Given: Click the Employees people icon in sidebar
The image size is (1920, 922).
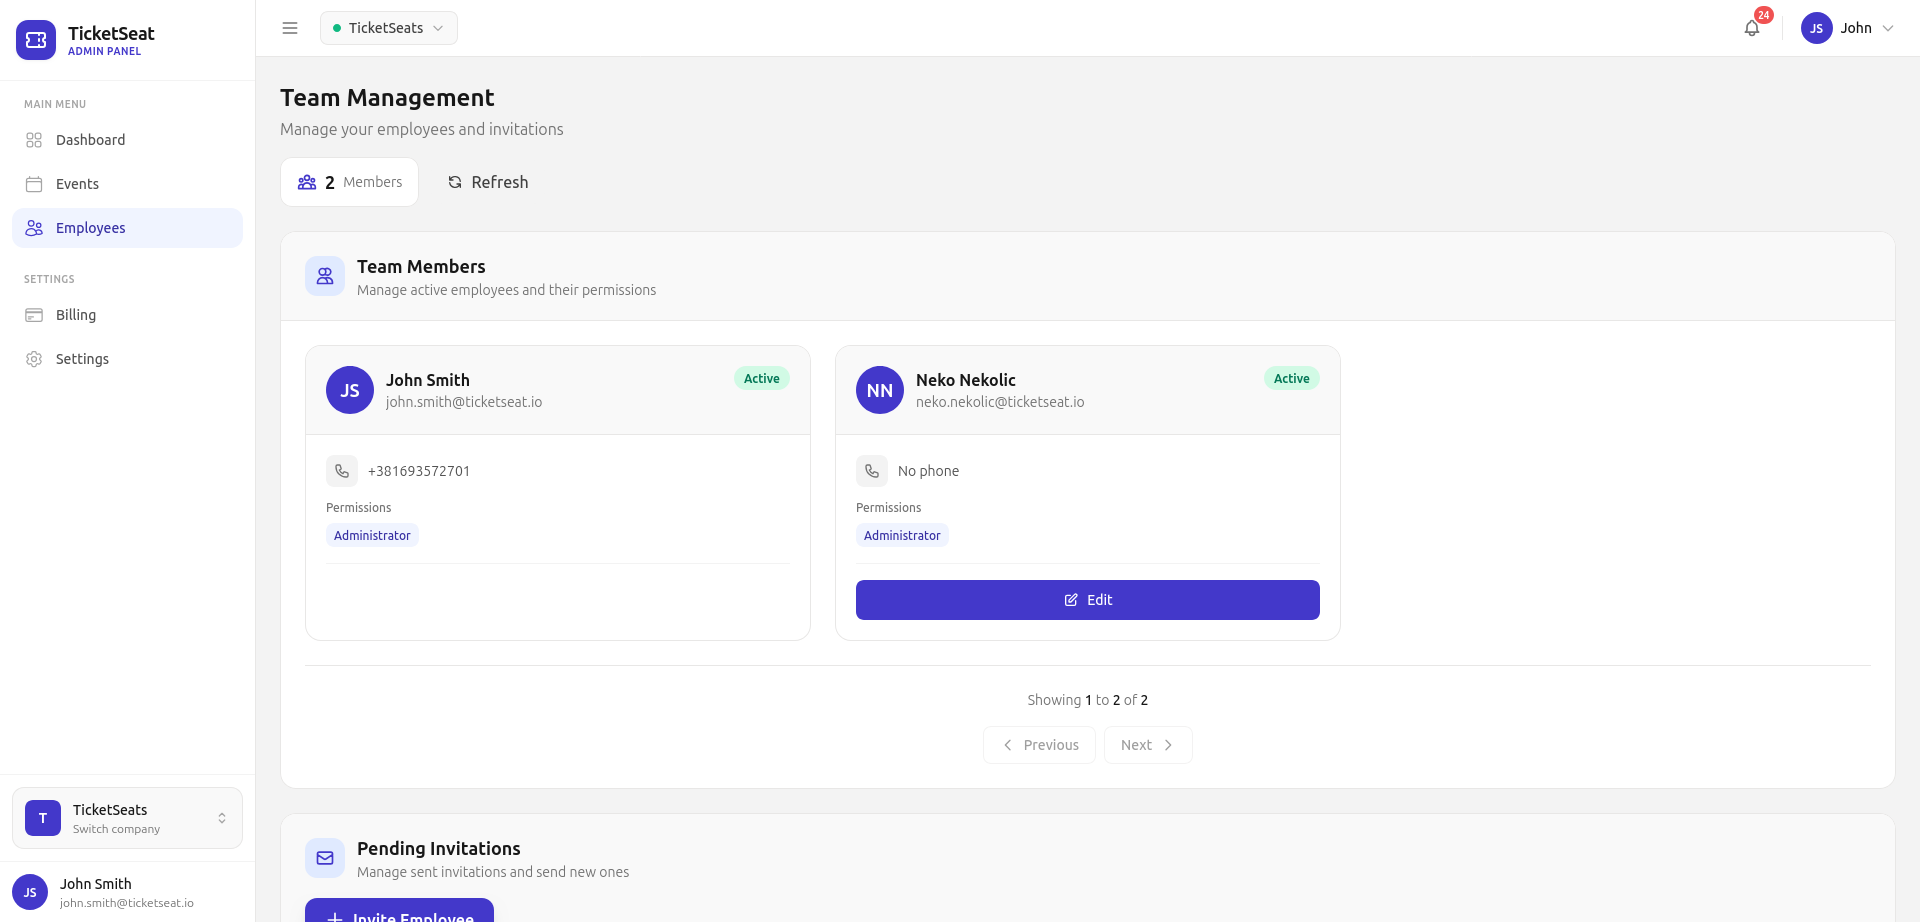Looking at the screenshot, I should tap(34, 228).
